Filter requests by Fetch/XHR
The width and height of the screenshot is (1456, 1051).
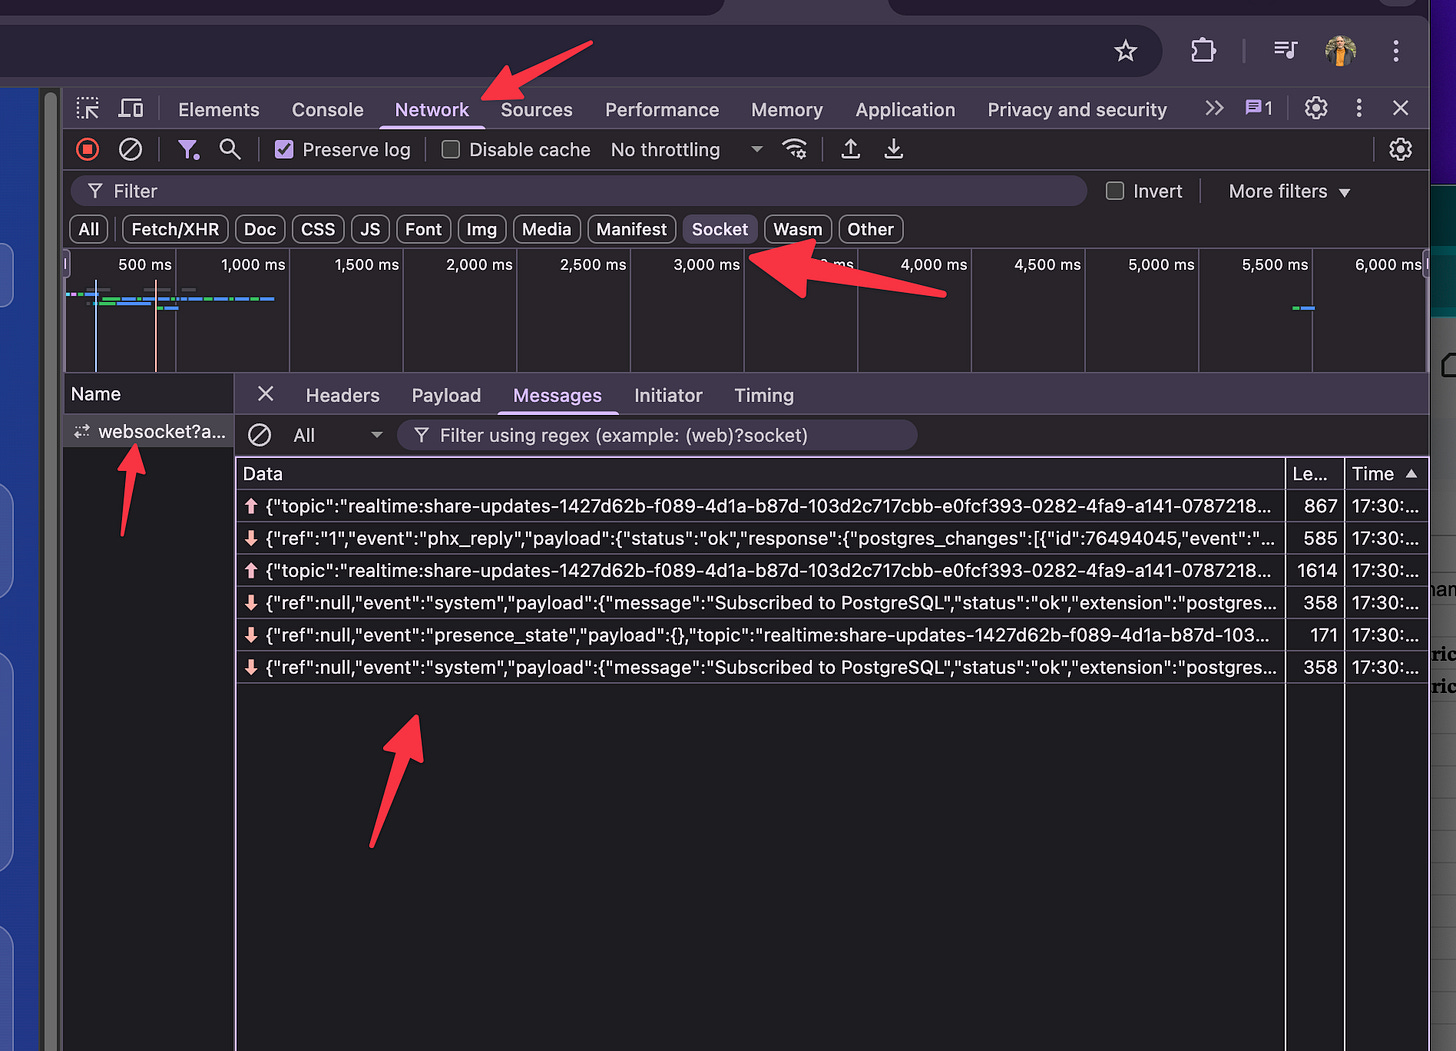tap(175, 229)
